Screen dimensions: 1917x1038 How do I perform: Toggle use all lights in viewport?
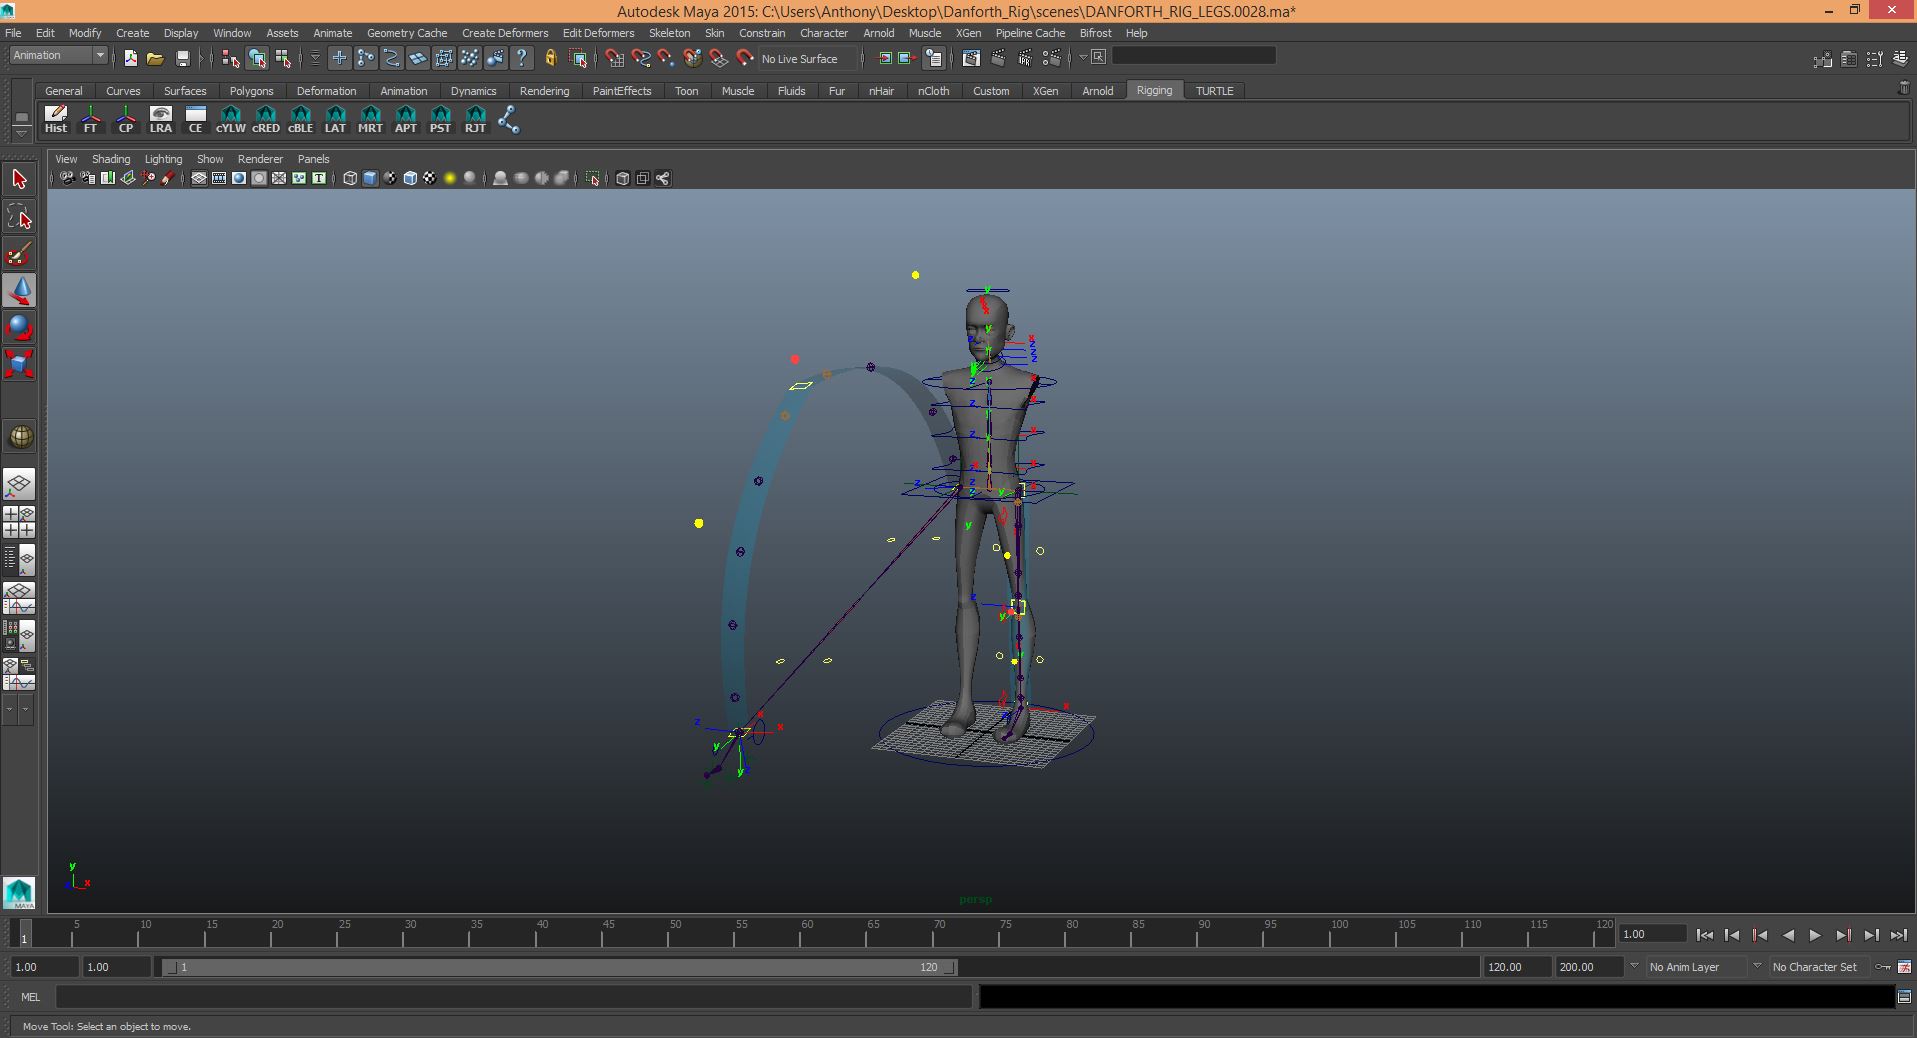(450, 178)
